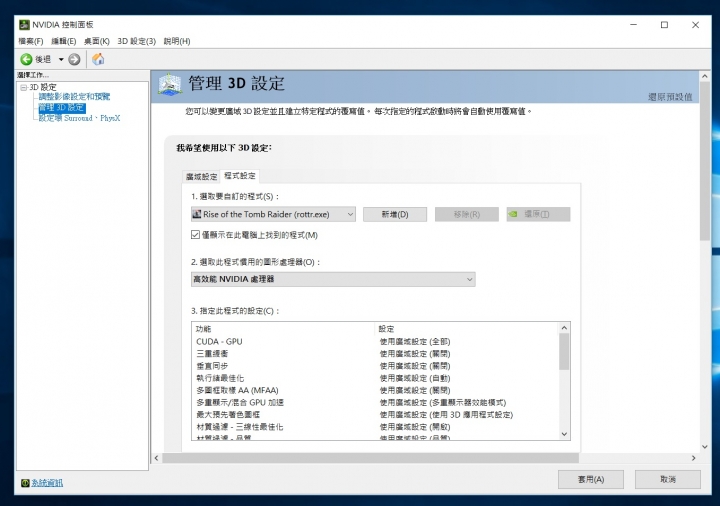The image size is (720, 506).
Task: Open the Back history dropdown arrow
Action: coord(61,60)
